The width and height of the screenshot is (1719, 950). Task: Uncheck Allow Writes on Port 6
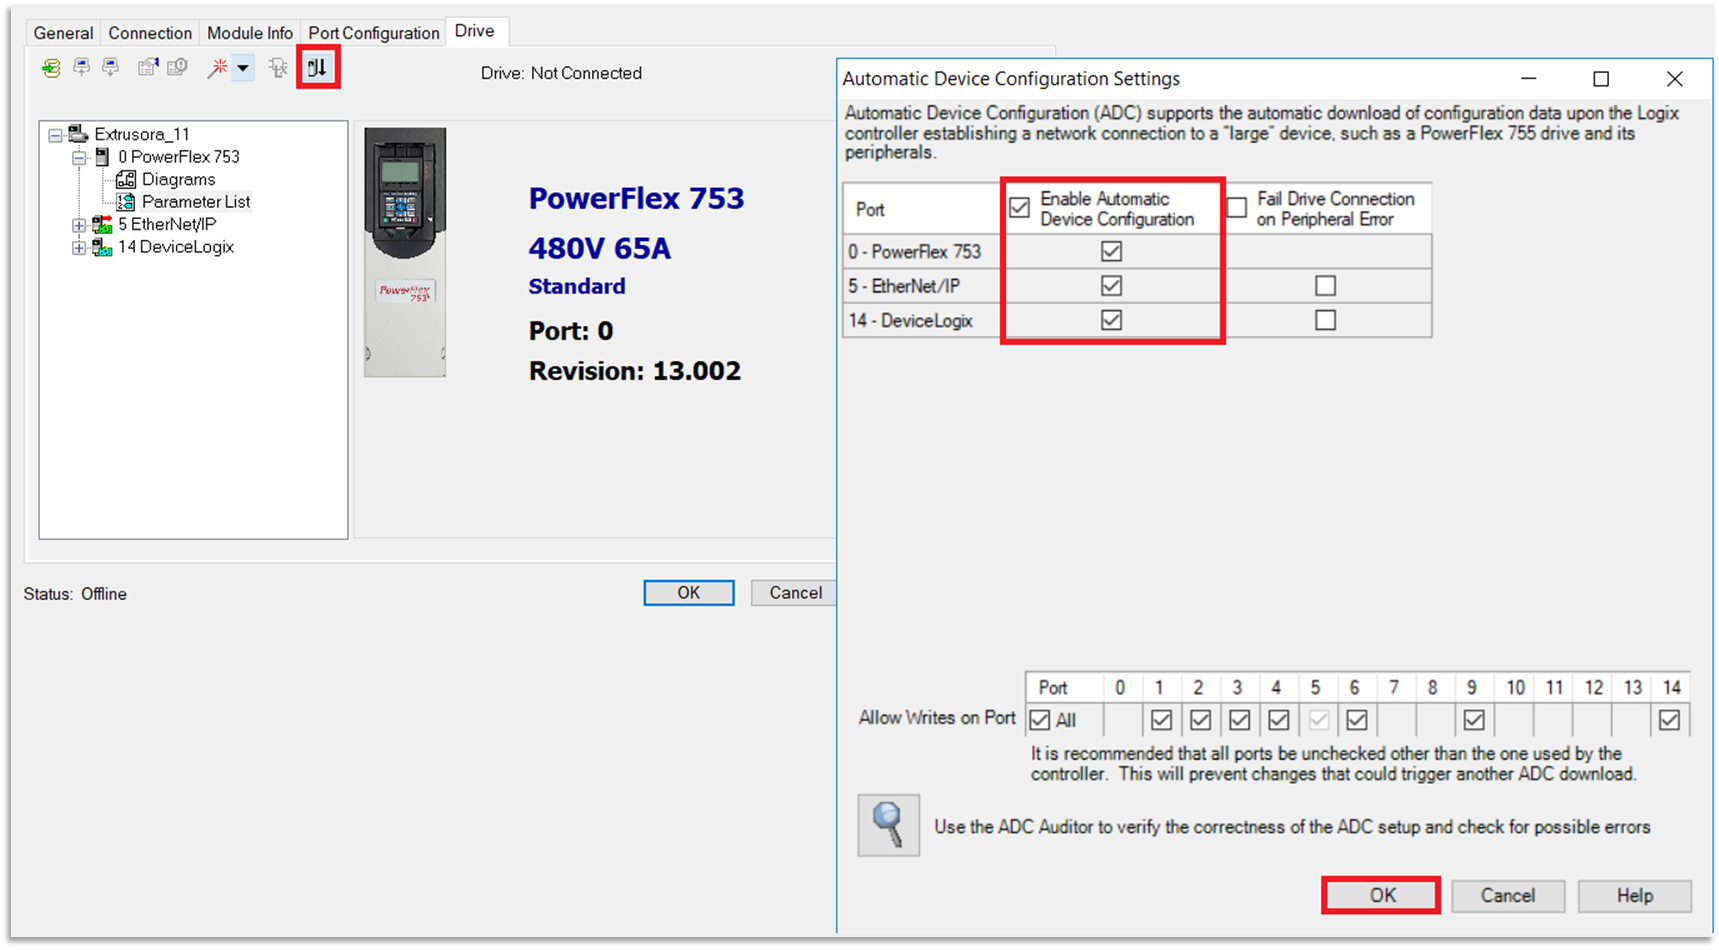1356,720
